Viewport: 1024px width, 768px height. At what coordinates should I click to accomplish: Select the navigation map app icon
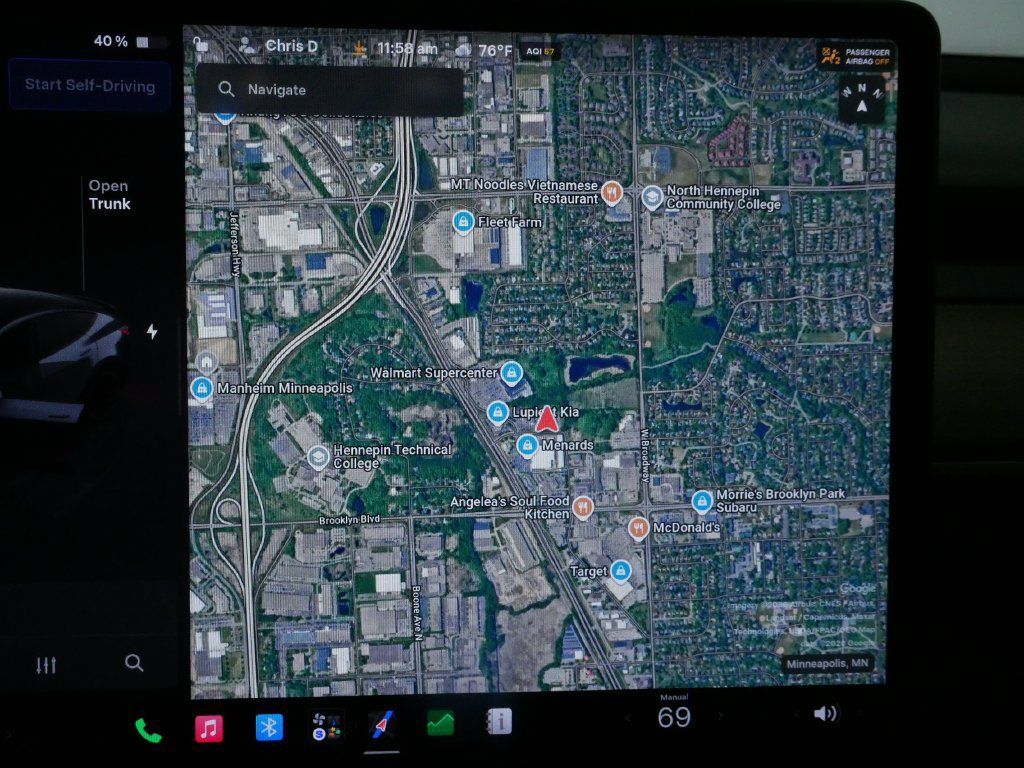[x=382, y=726]
